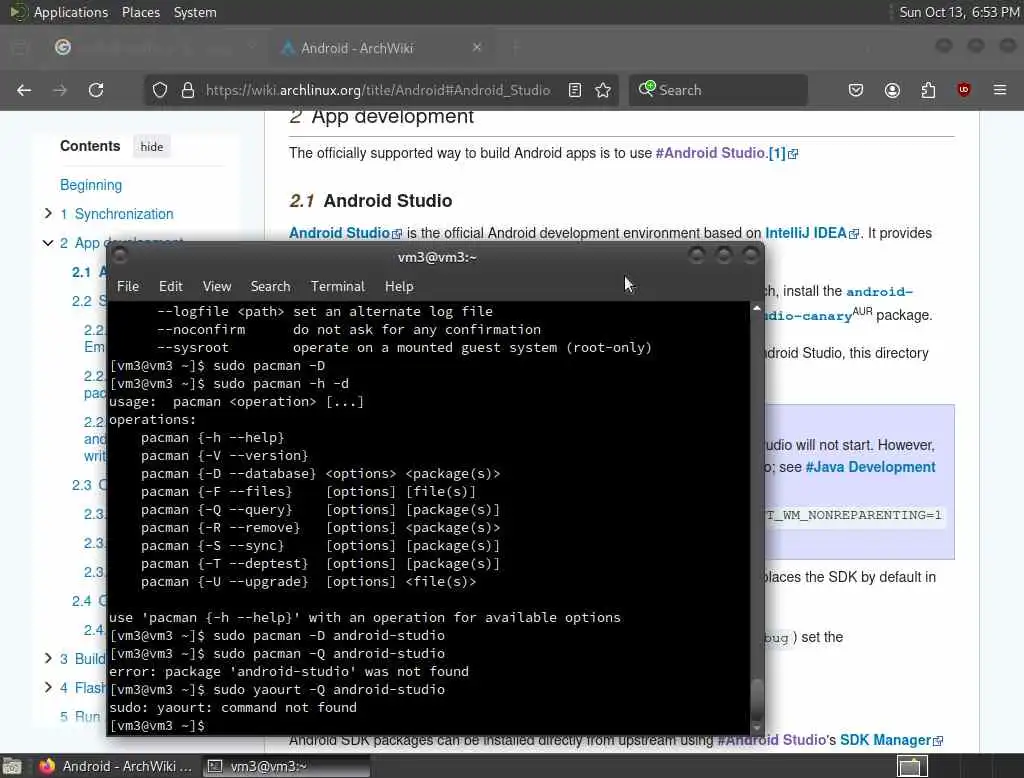Jump to Beginning in Contents
The height and width of the screenshot is (778, 1024).
pos(91,185)
